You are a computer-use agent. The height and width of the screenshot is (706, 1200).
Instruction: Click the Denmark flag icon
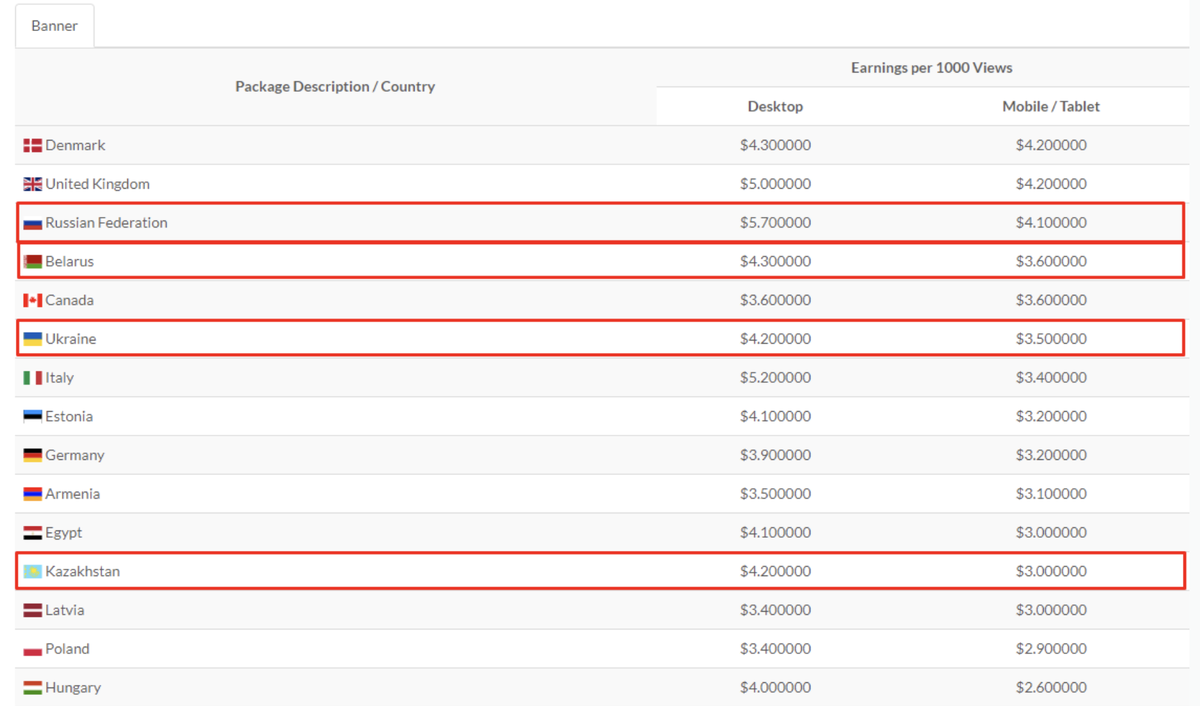tap(33, 146)
